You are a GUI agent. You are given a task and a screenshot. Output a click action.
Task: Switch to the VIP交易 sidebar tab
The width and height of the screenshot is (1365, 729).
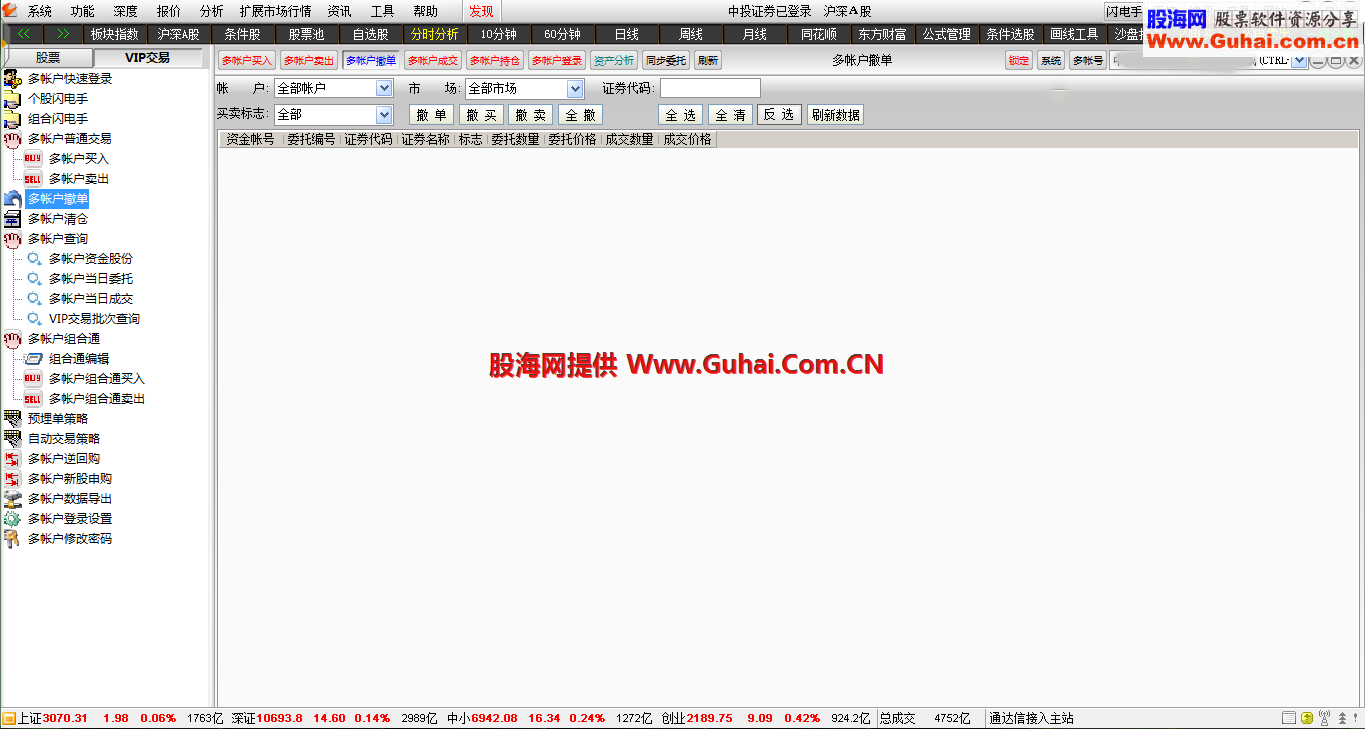(147, 58)
